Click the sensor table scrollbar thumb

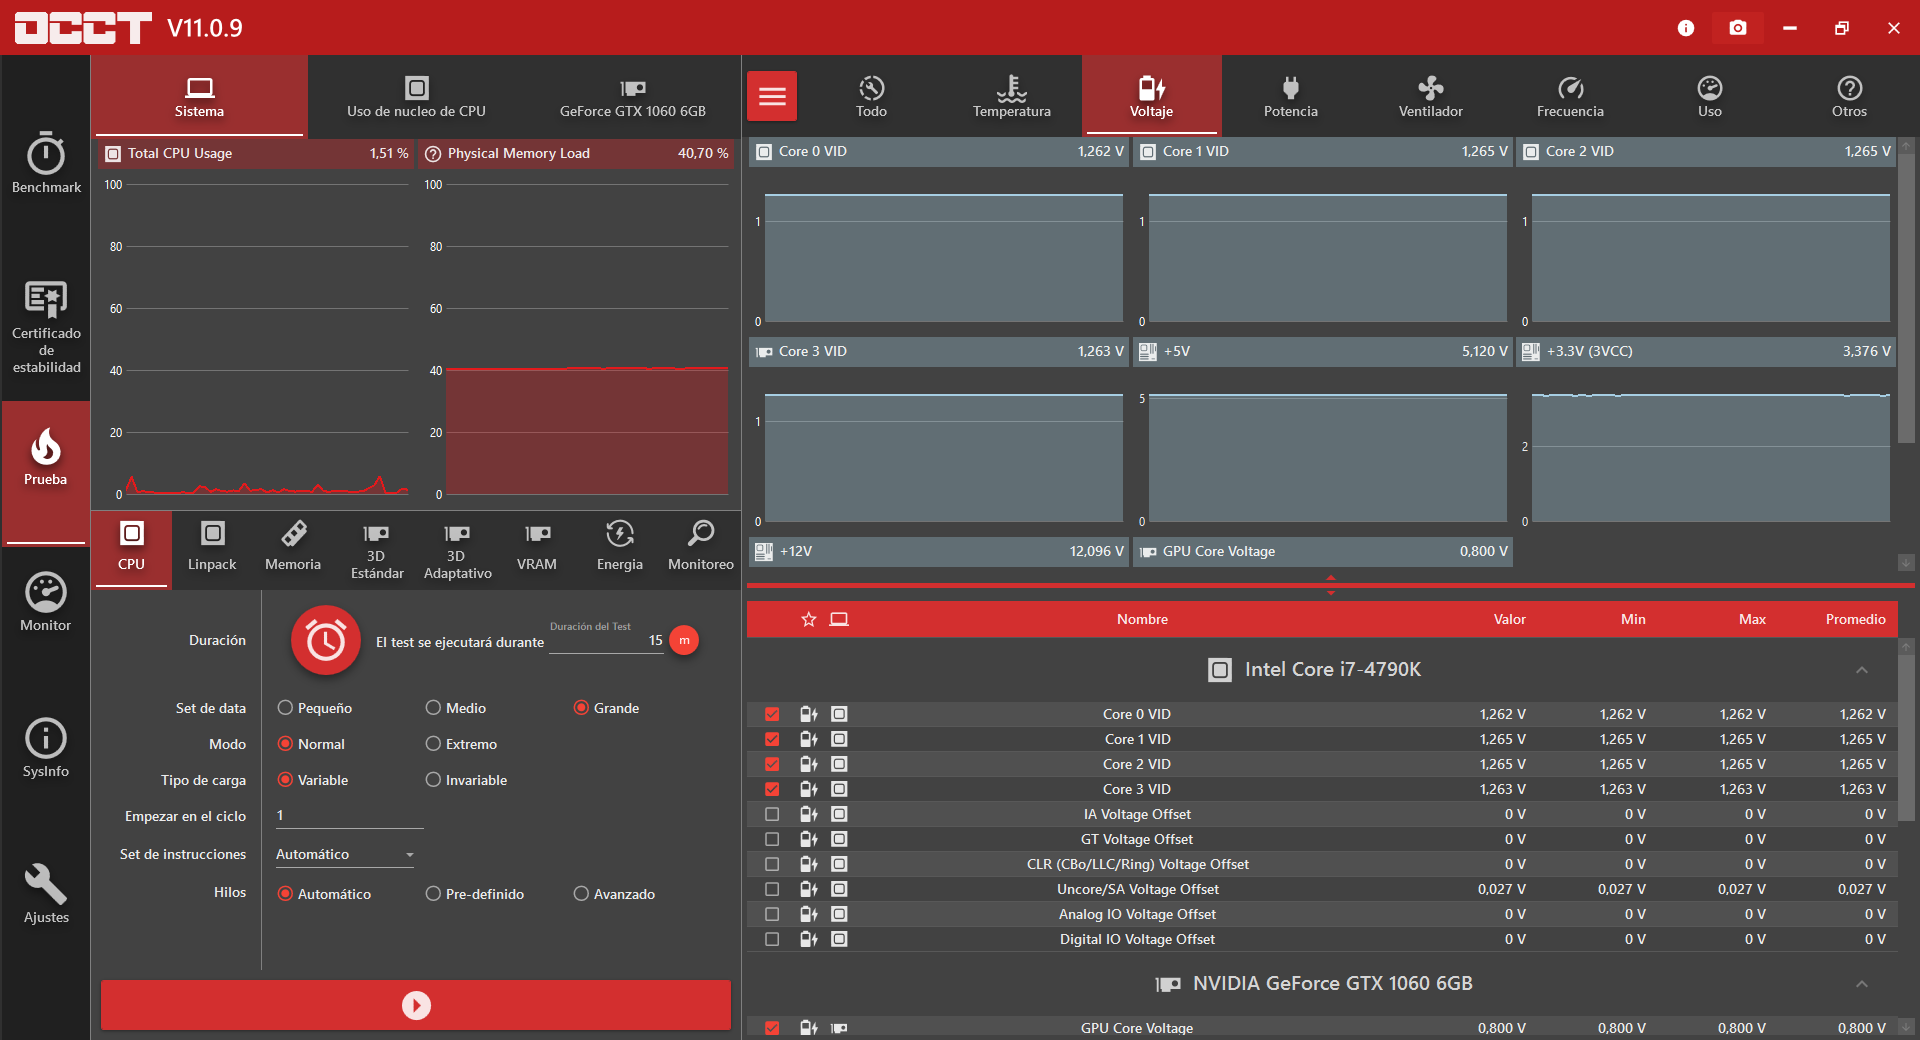(1907, 737)
